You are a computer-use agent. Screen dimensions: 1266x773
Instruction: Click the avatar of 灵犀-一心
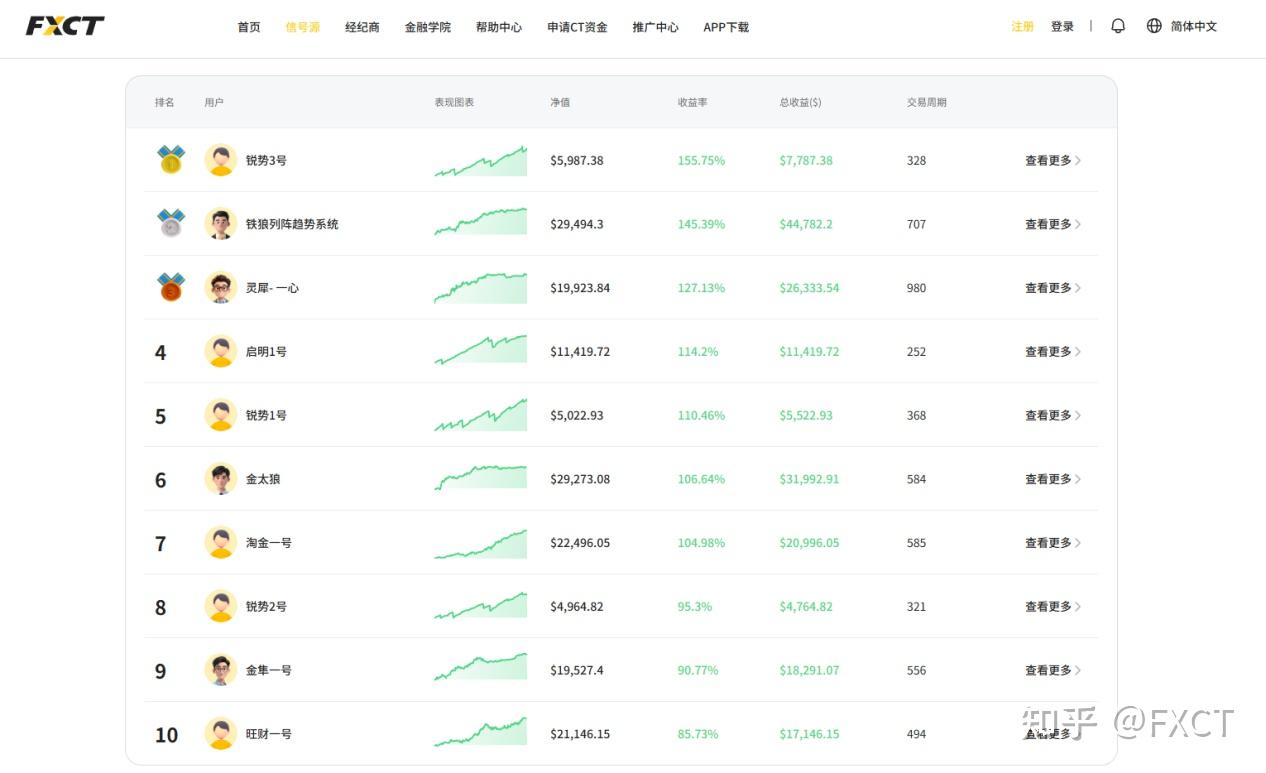[x=220, y=287]
